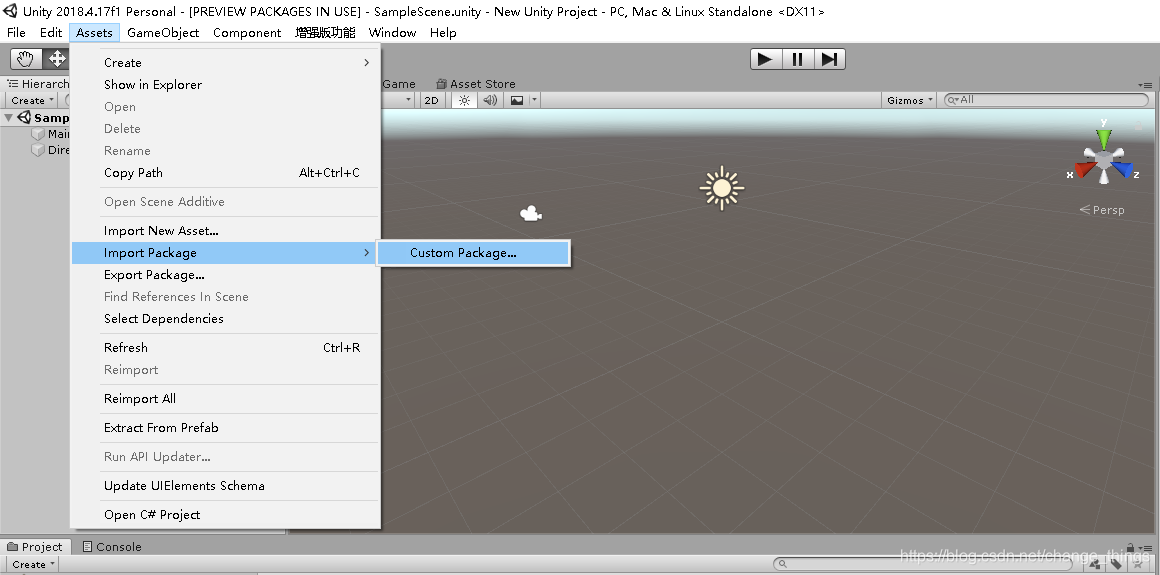Choose Custom Package...
Image resolution: width=1160 pixels, height=575 pixels.
click(473, 253)
